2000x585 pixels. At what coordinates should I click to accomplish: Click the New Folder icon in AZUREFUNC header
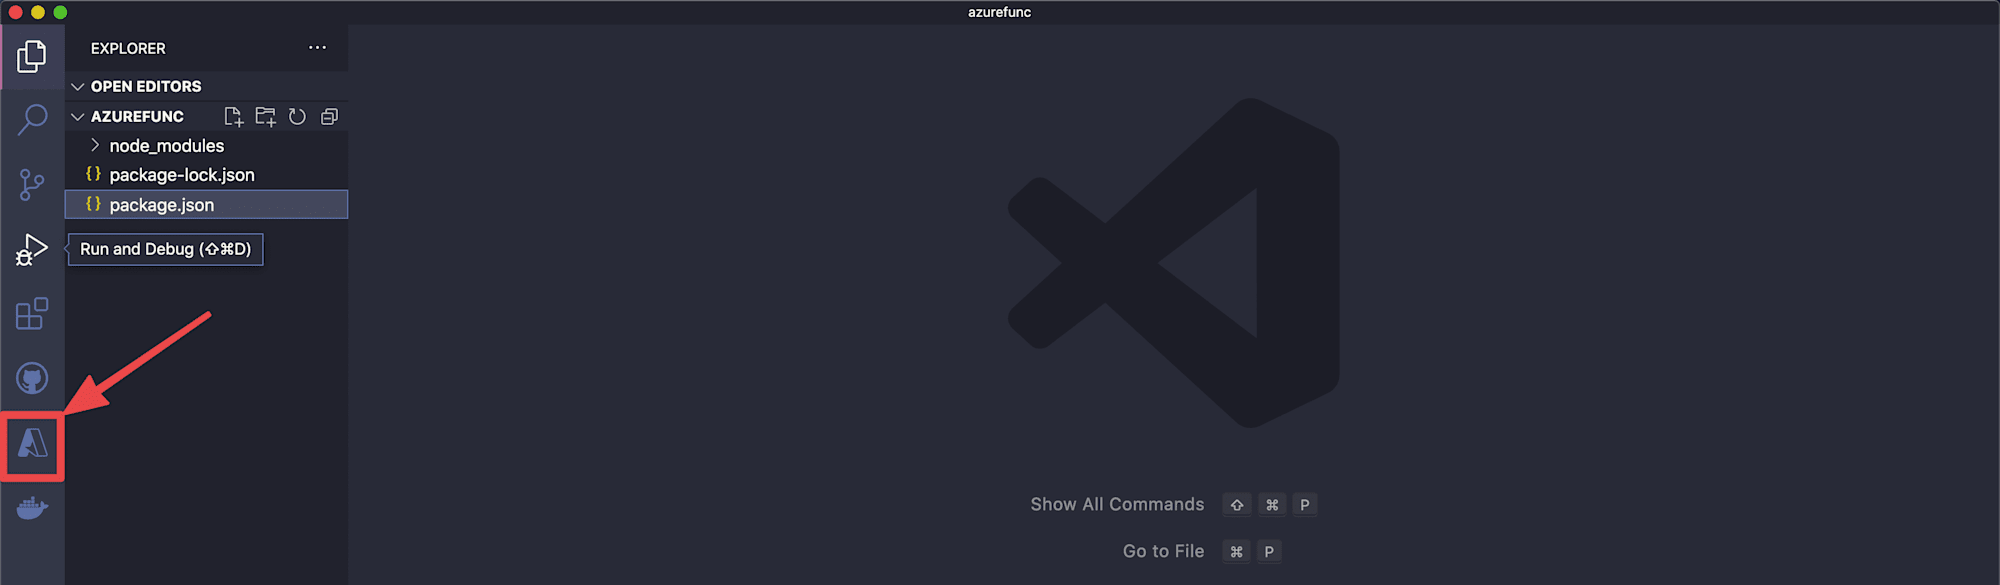click(265, 117)
